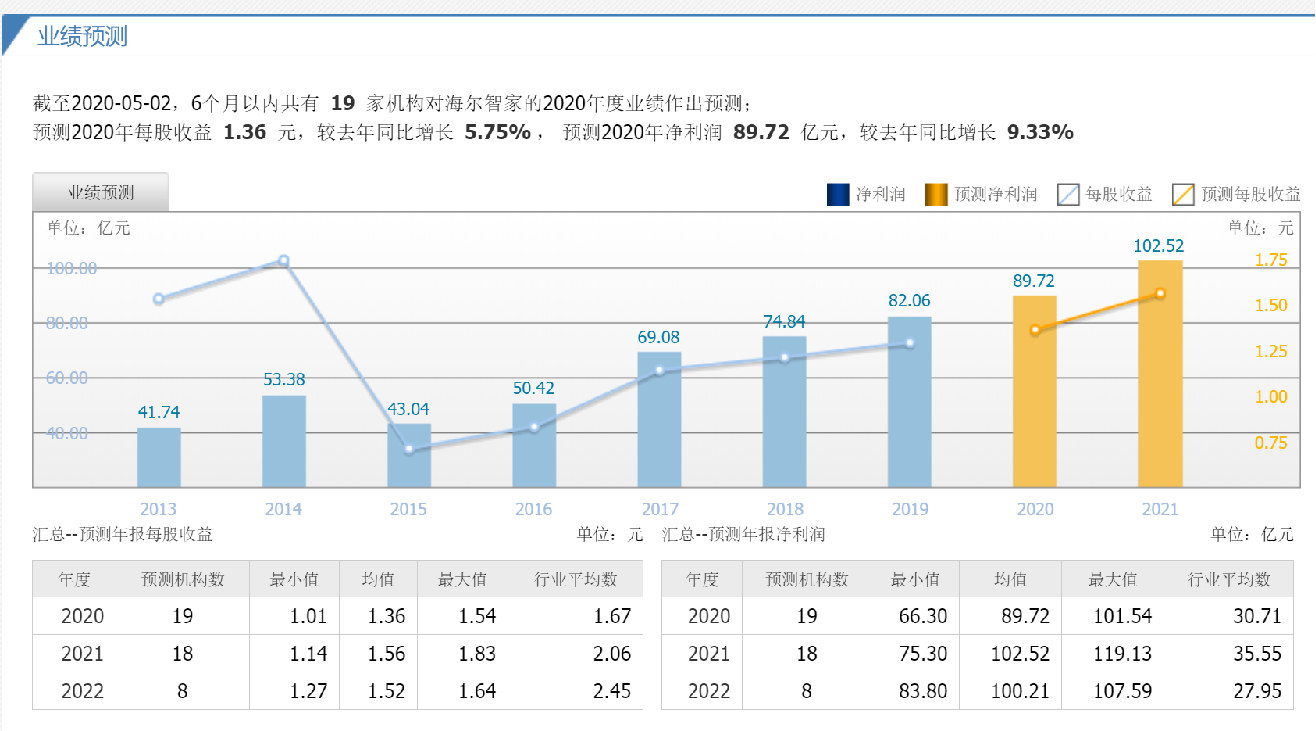Select the 2016 bar labeled 50.42
This screenshot has width=1316, height=731.
pyautogui.click(x=534, y=446)
